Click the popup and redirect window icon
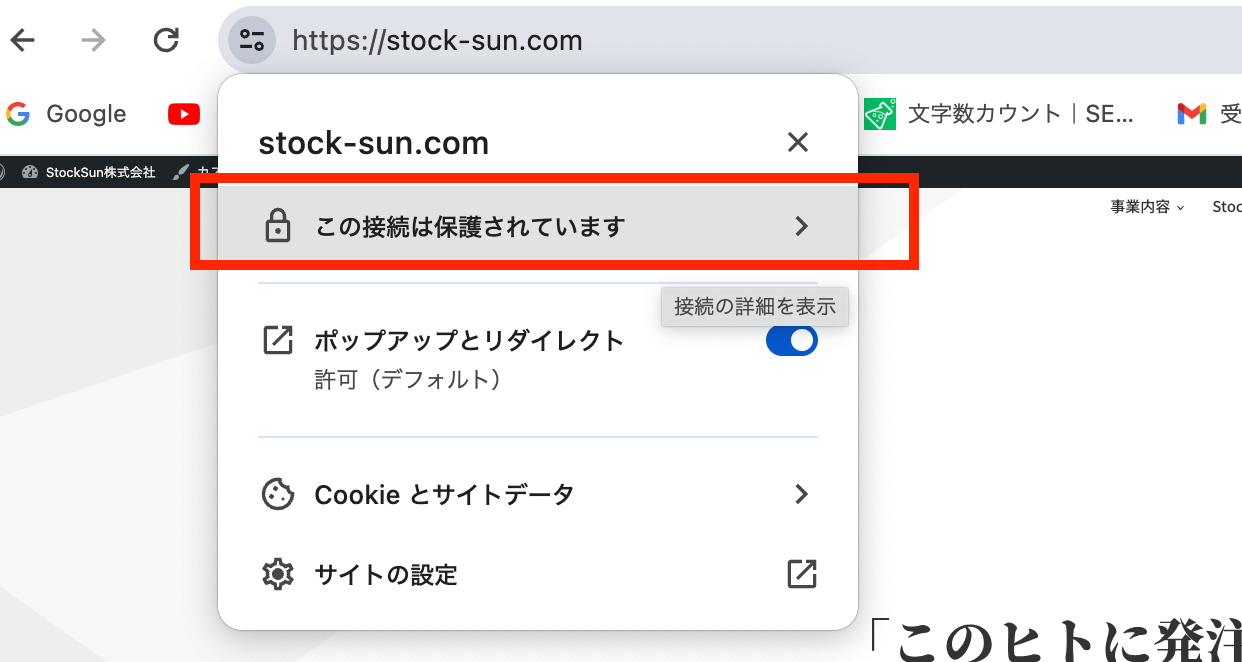 pyautogui.click(x=277, y=340)
